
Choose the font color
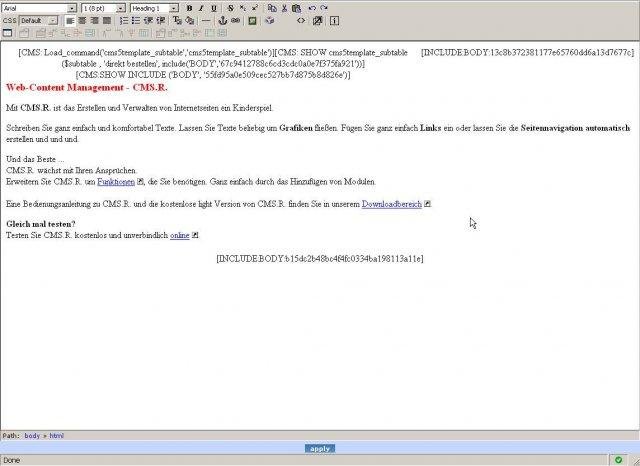pyautogui.click(x=177, y=20)
